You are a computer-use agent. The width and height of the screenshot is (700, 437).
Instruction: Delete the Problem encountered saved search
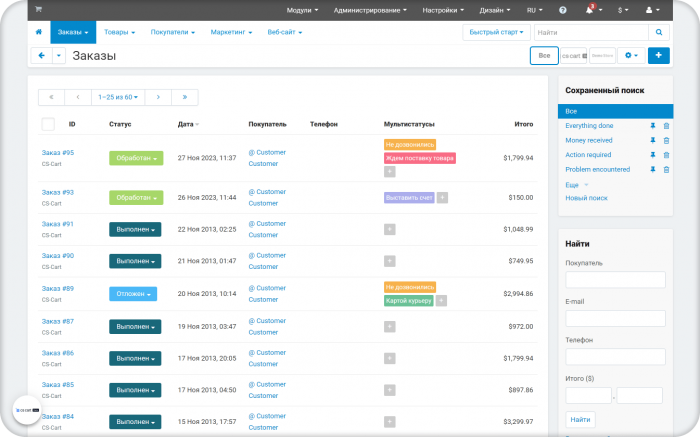tap(666, 170)
